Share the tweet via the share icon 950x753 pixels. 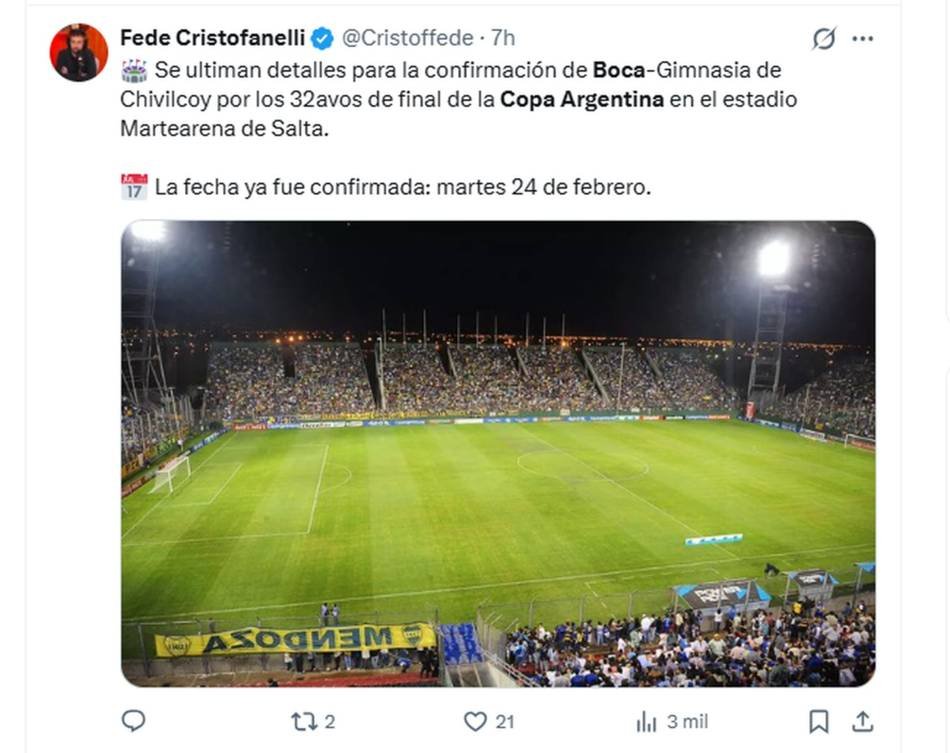[862, 720]
